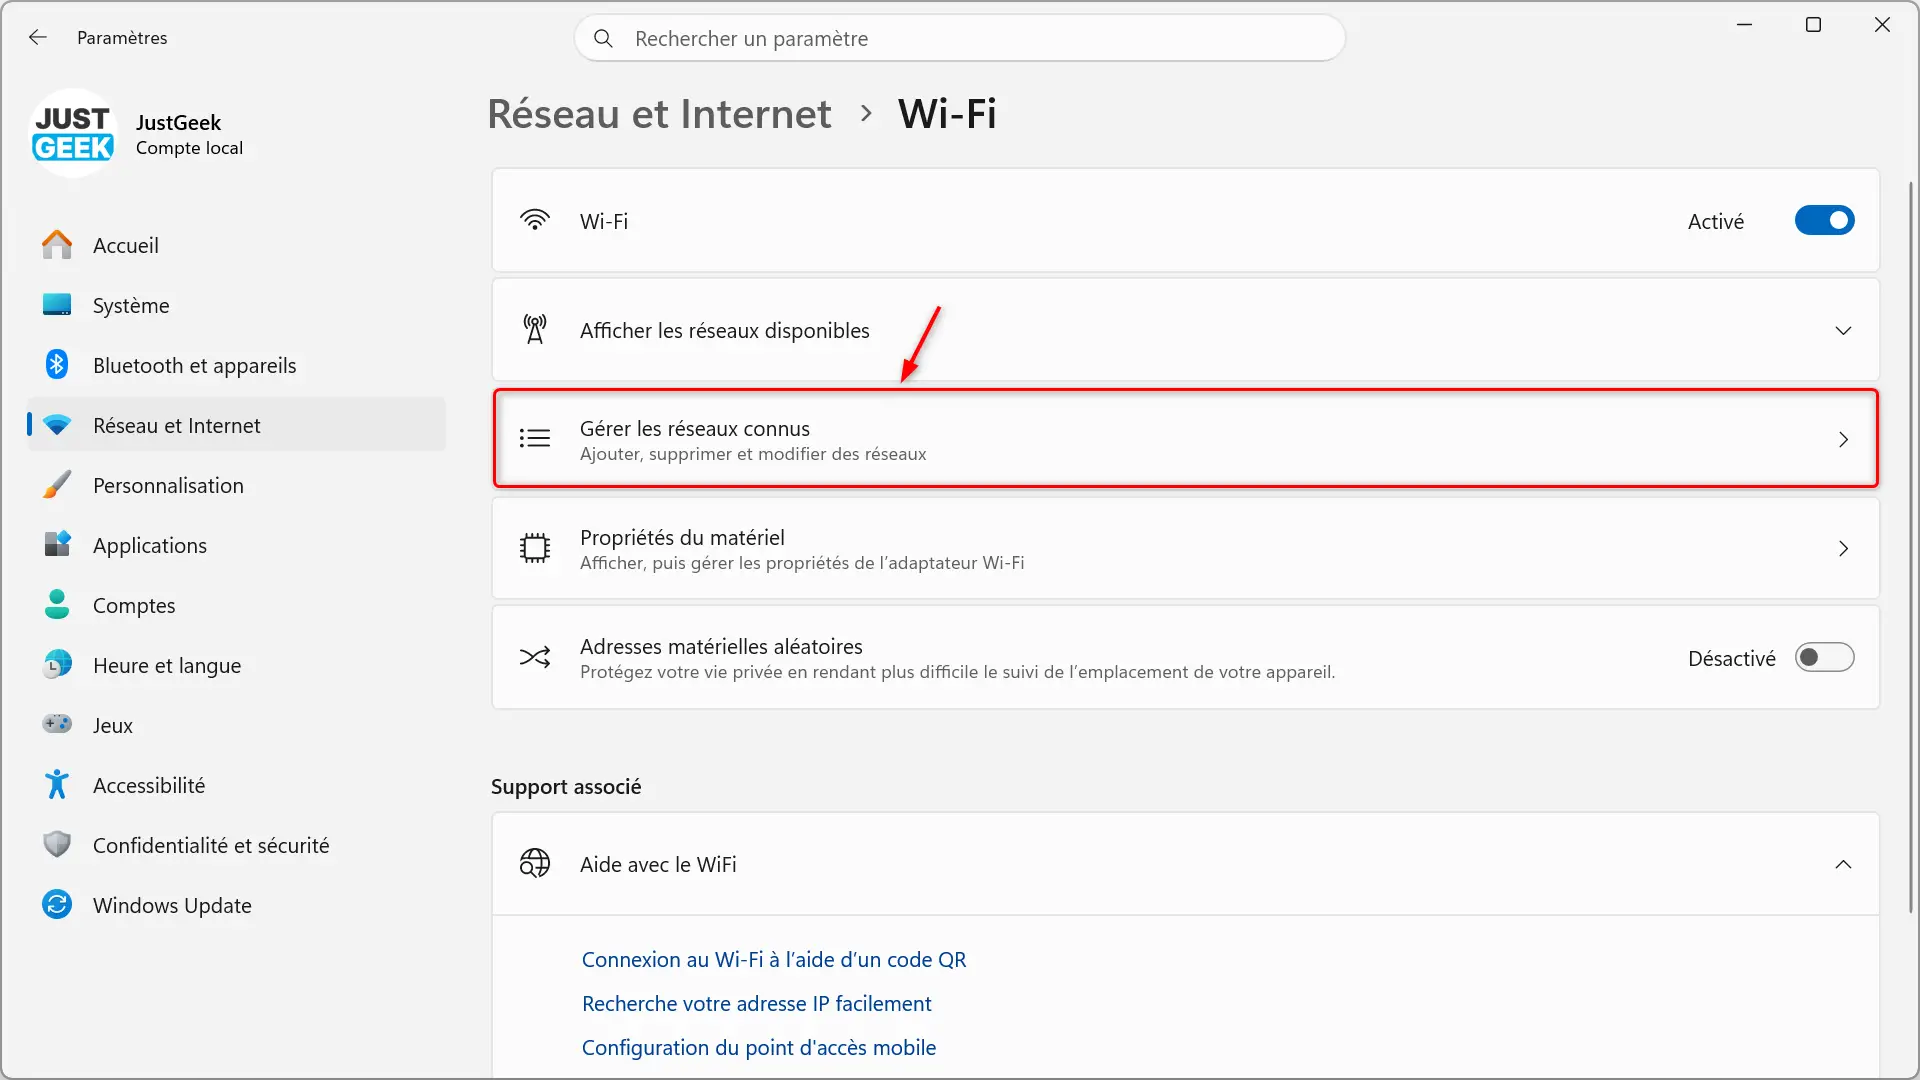Open Applications in sidebar

tap(236, 545)
